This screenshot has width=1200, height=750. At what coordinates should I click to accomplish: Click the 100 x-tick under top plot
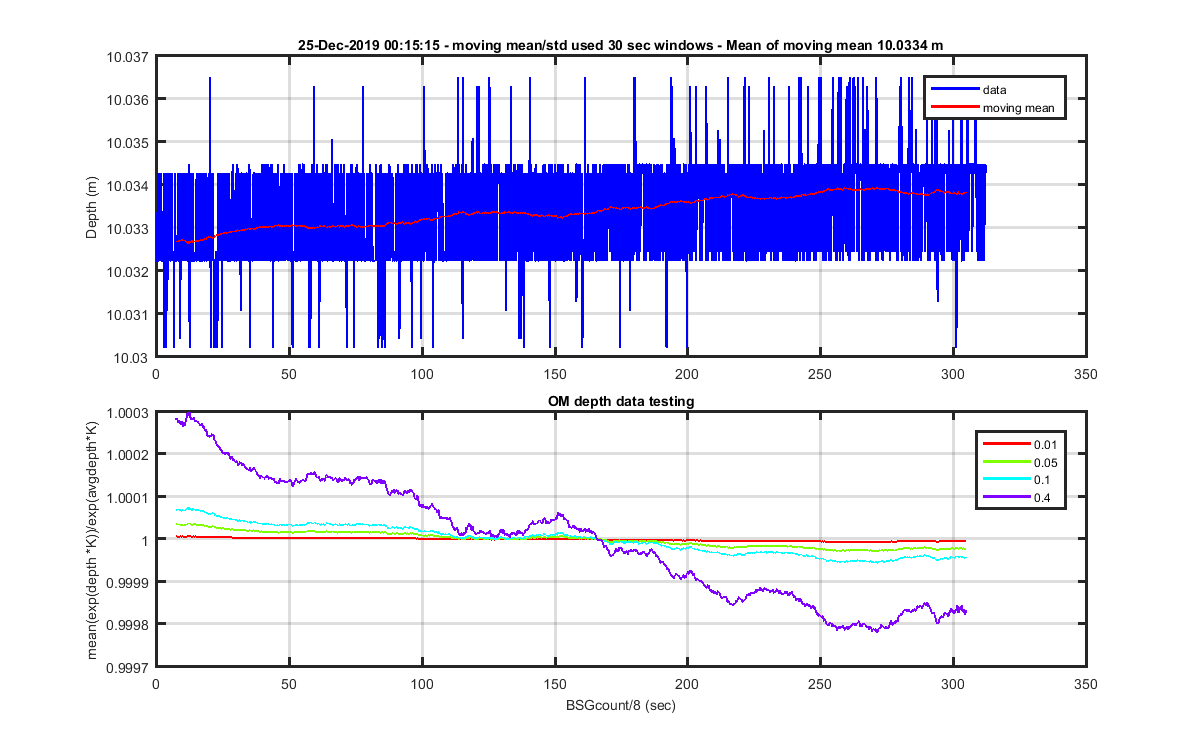point(422,375)
